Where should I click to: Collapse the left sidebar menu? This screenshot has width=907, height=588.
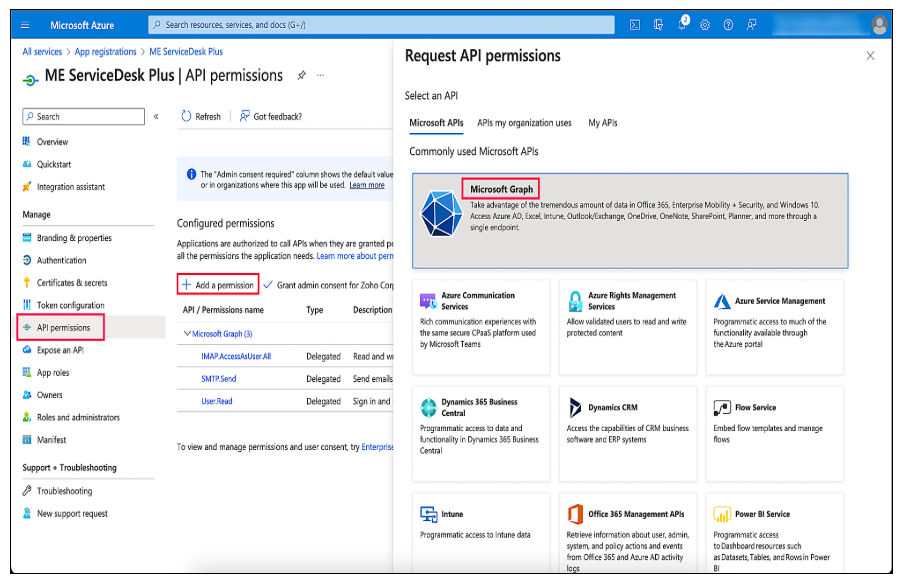tap(156, 117)
